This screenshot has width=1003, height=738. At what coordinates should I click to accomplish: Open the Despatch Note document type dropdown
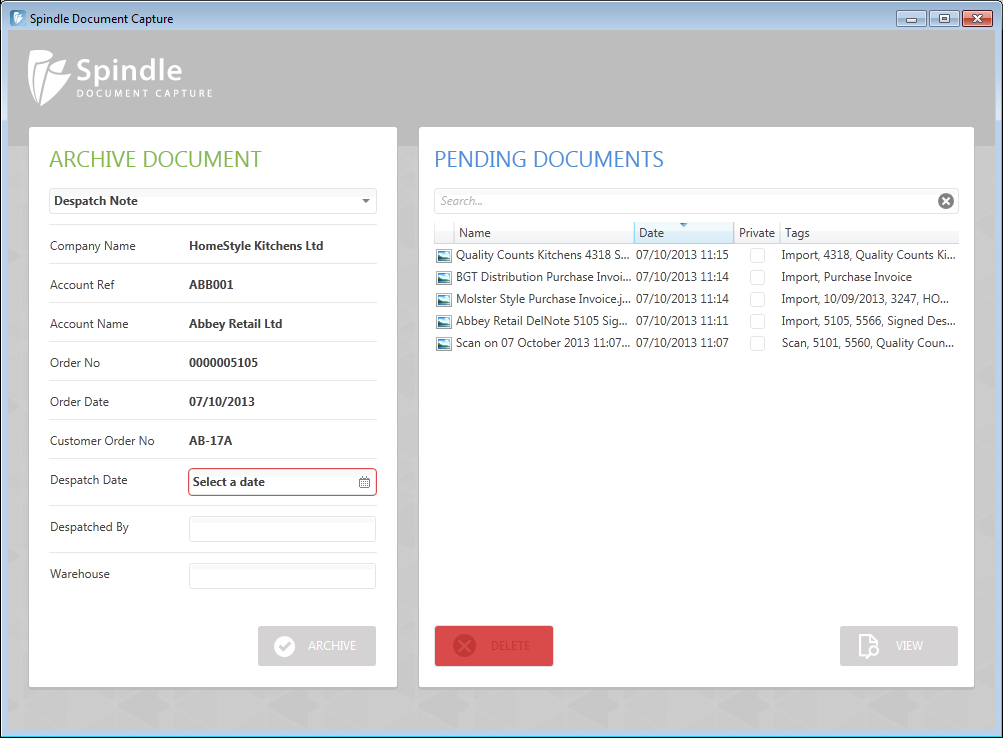tap(212, 201)
